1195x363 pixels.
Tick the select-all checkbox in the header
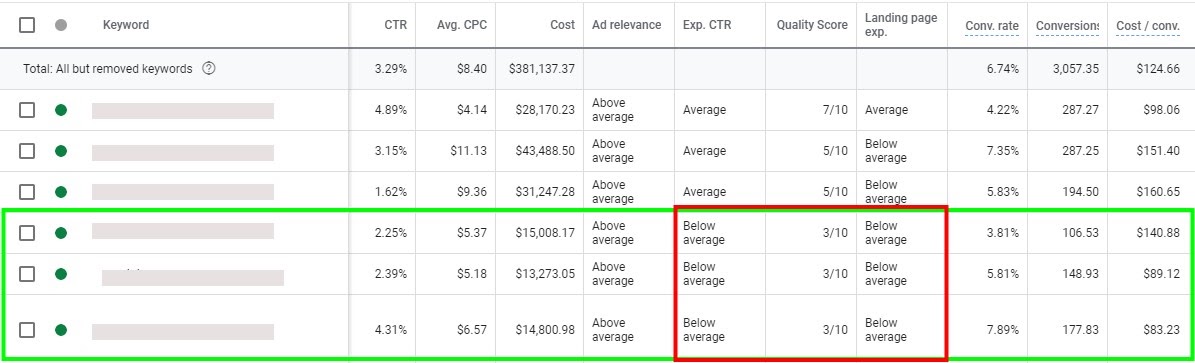(x=27, y=25)
